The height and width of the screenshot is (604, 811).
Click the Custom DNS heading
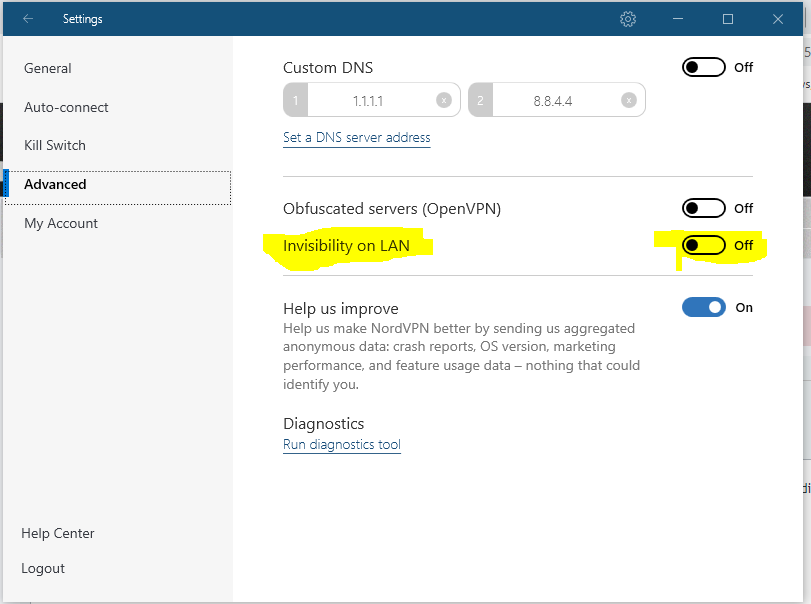coord(328,68)
